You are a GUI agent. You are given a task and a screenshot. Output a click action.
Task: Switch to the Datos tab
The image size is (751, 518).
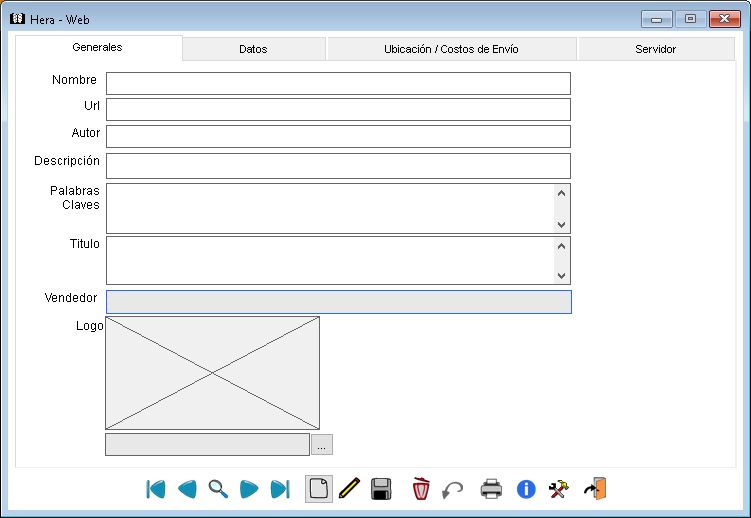pos(253,49)
